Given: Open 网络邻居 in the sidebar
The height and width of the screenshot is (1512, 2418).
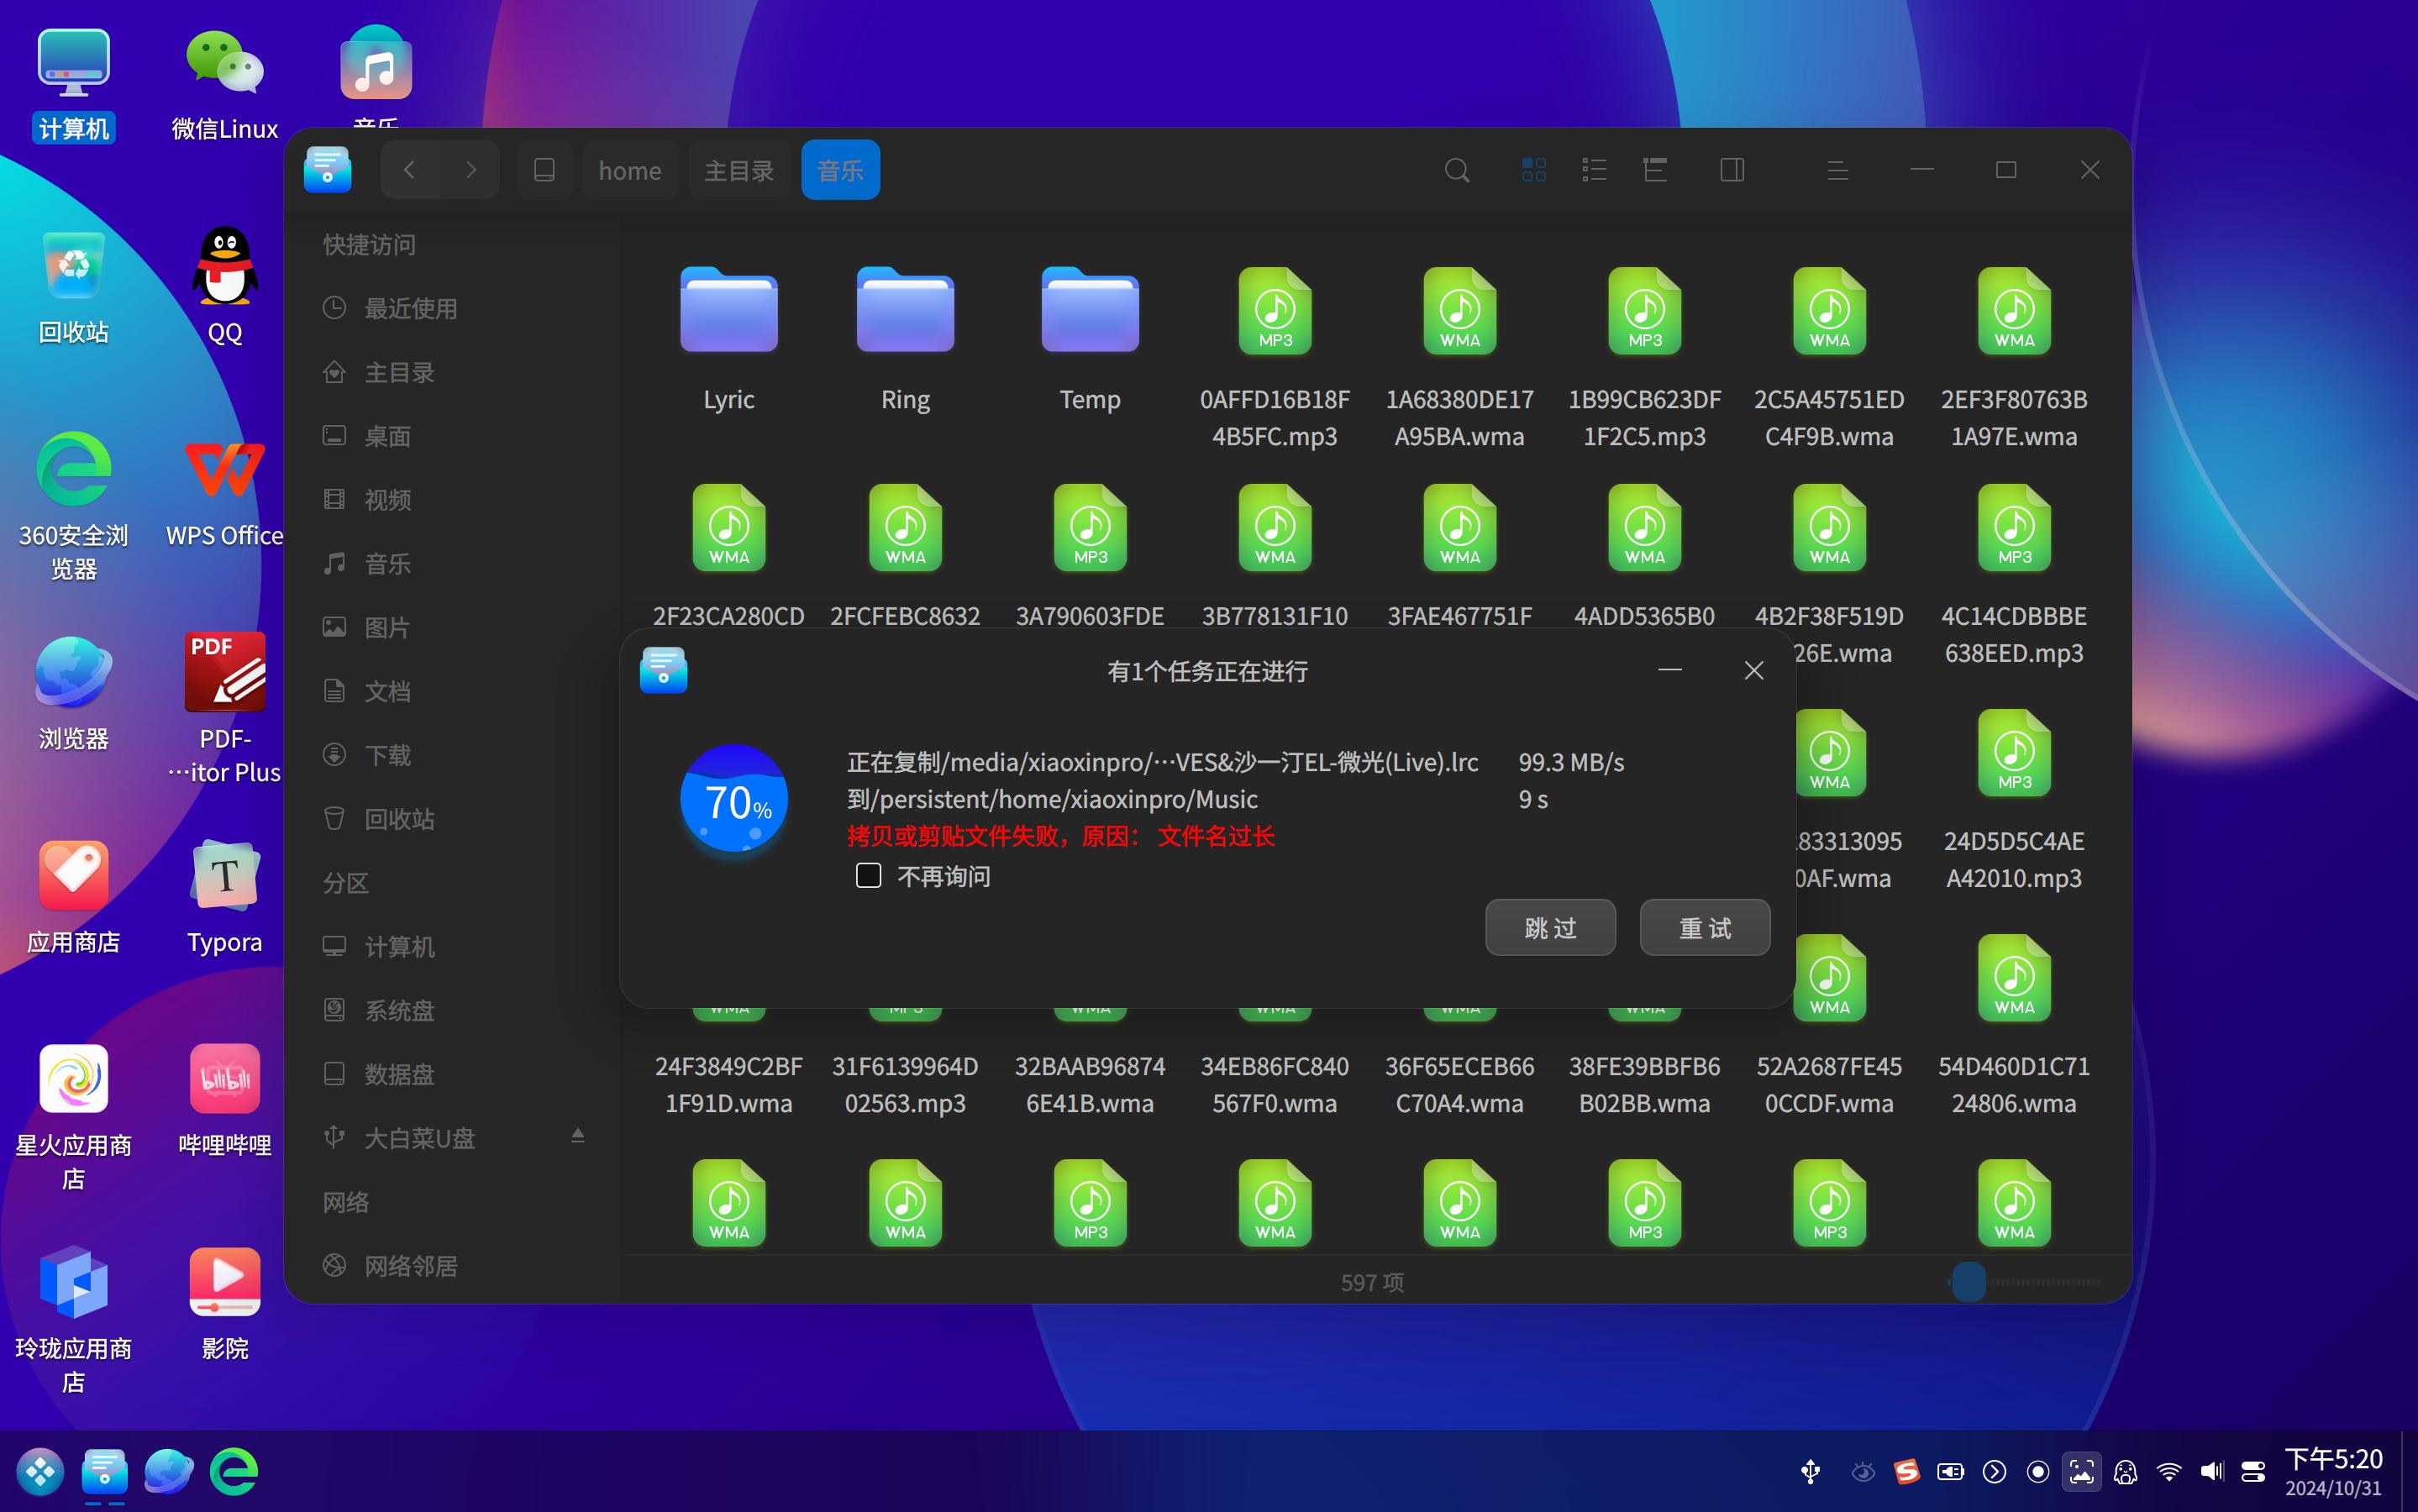Looking at the screenshot, I should coord(450,1266).
